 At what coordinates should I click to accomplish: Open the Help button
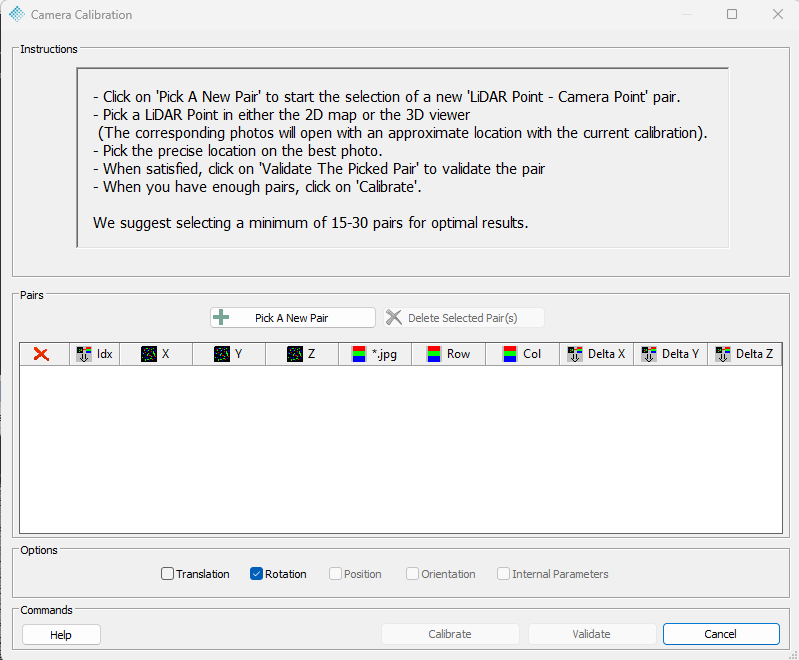click(61, 635)
